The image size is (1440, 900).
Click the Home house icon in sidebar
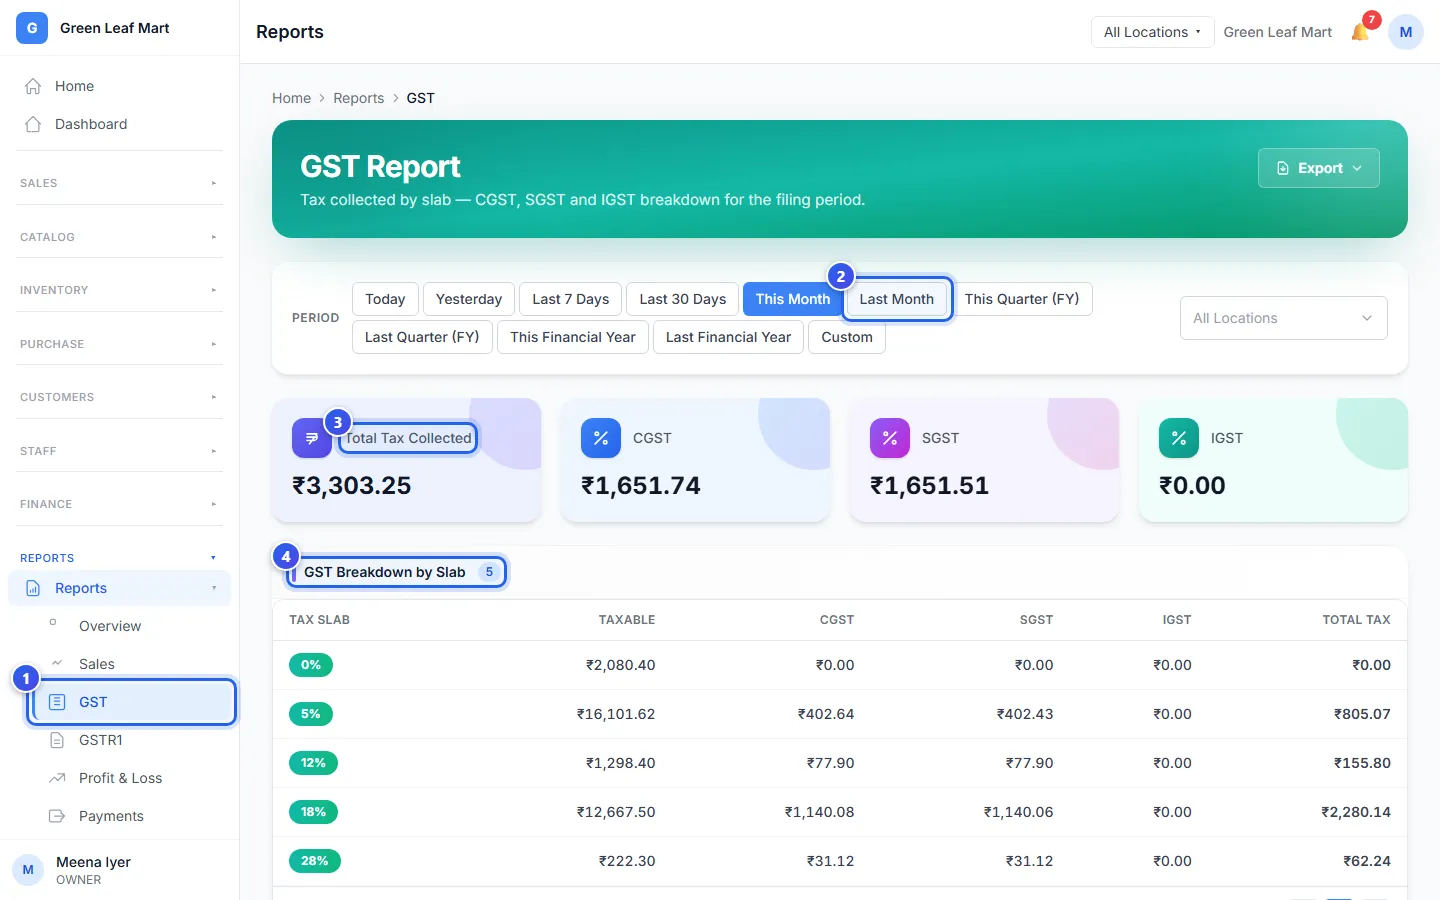click(33, 86)
